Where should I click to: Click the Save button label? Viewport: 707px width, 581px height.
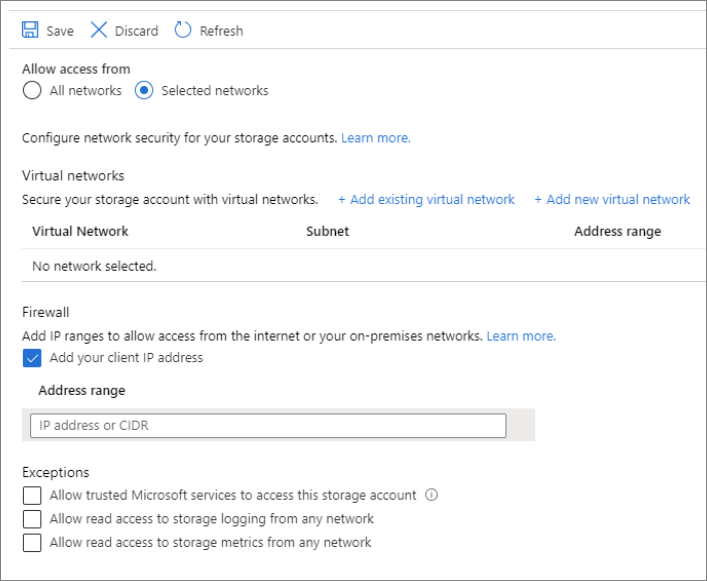60,31
